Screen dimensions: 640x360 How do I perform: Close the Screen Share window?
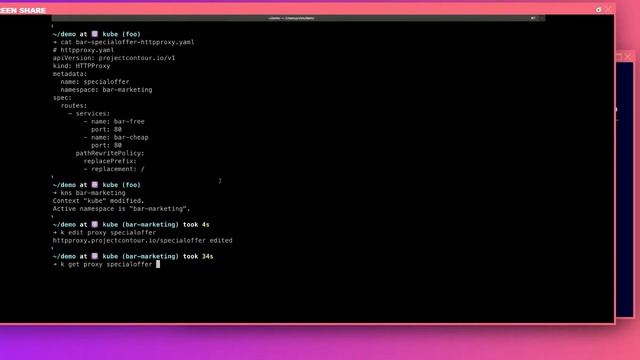(609, 10)
